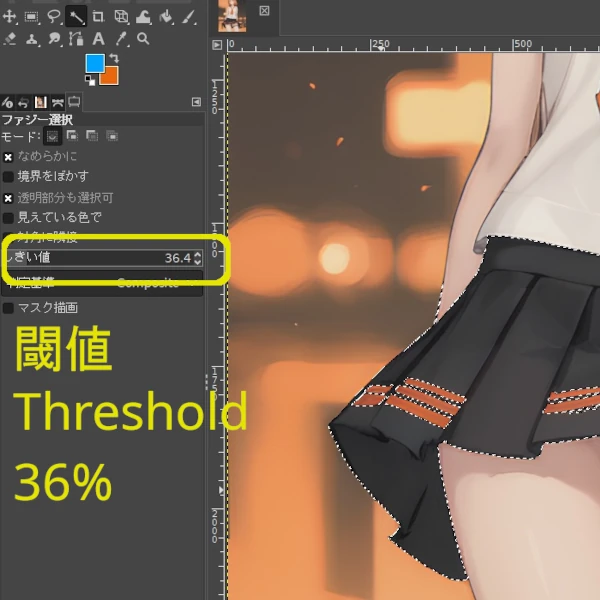
Task: Open the image menu triangle at ruler corner
Action: pos(217,45)
